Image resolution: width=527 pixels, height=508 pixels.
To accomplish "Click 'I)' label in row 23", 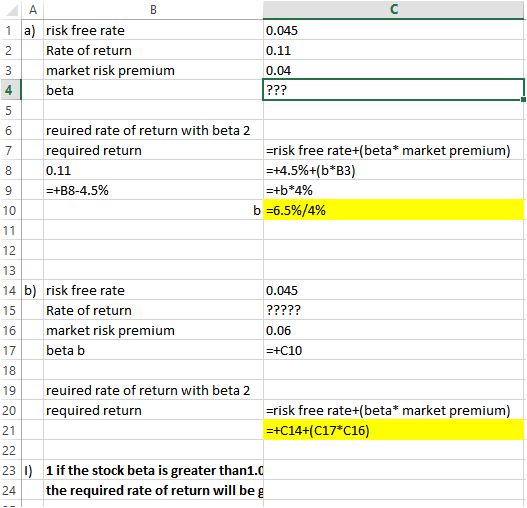I will (28, 471).
